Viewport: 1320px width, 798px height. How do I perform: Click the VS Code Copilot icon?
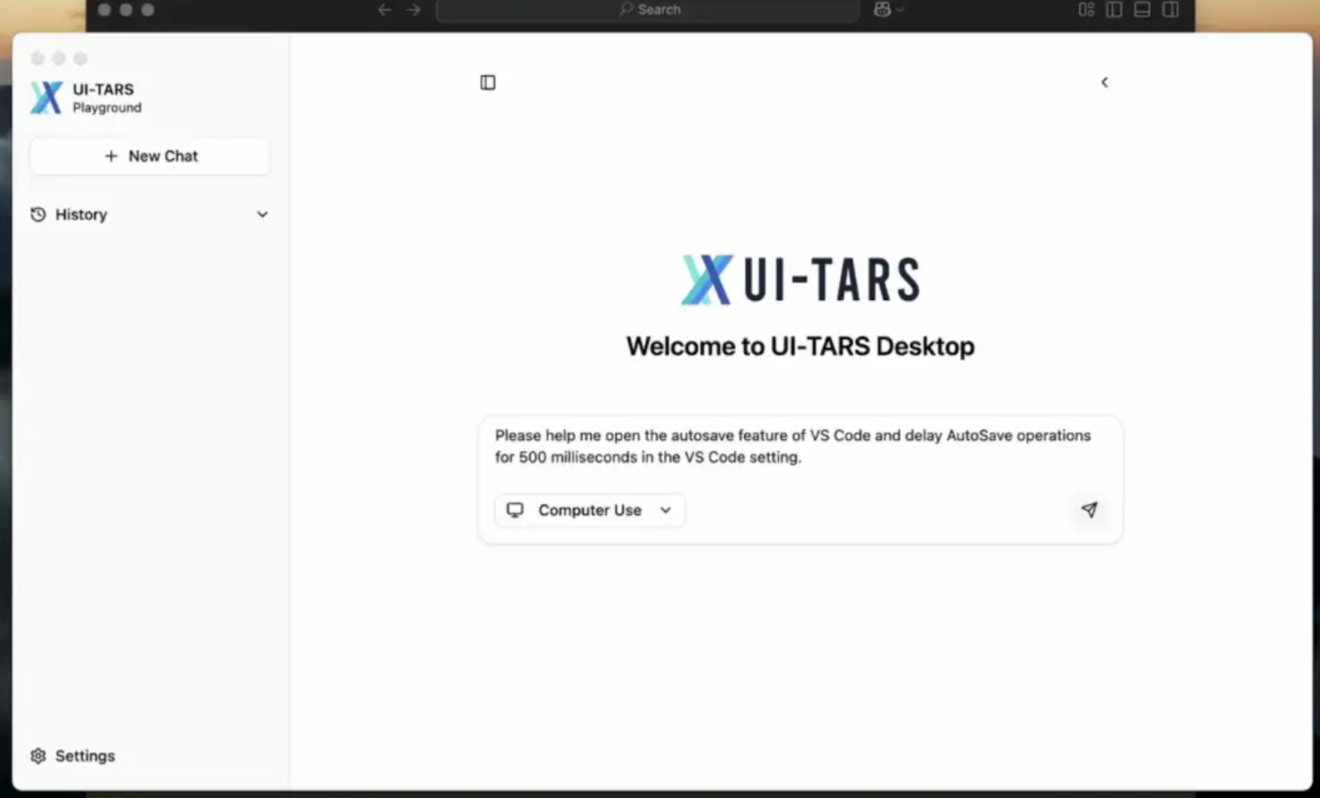[882, 9]
